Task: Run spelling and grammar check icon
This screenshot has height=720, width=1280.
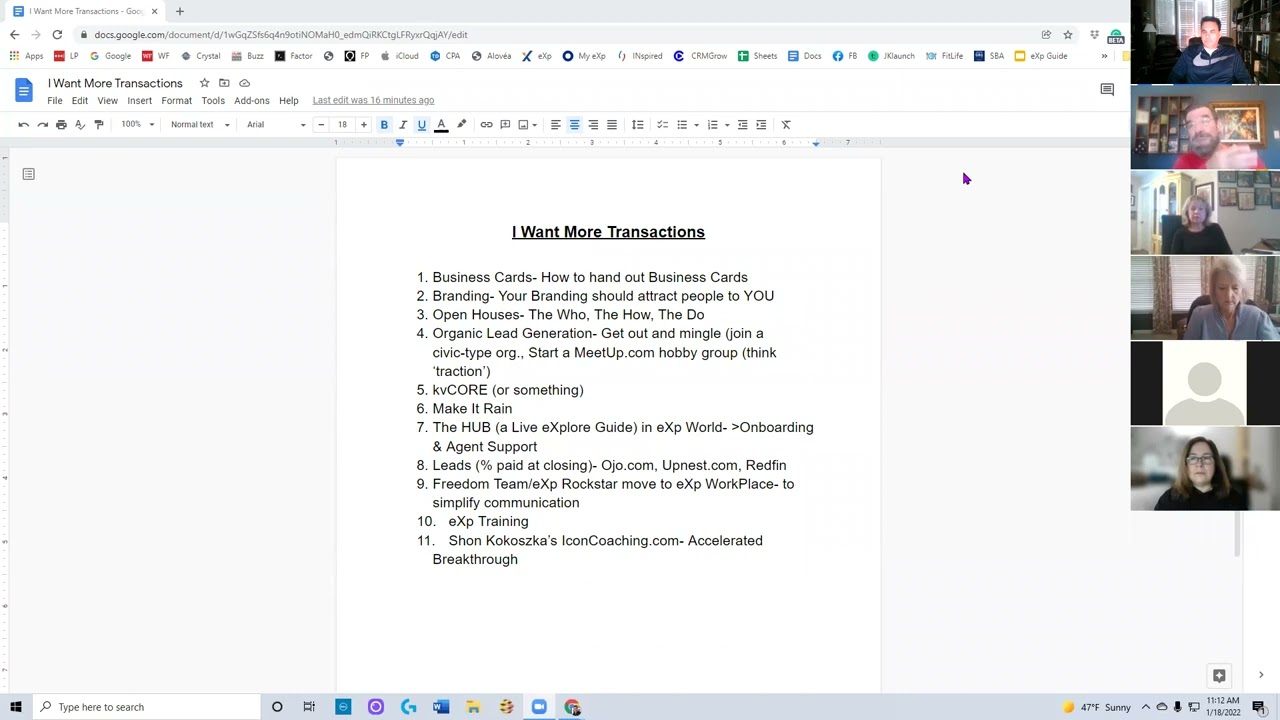Action: pos(80,125)
